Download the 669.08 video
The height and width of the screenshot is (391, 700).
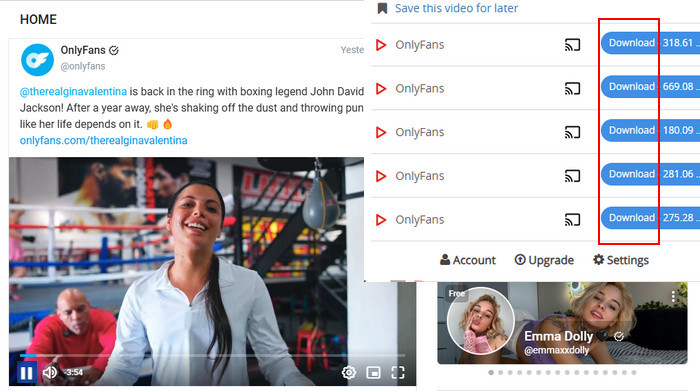pyautogui.click(x=650, y=87)
